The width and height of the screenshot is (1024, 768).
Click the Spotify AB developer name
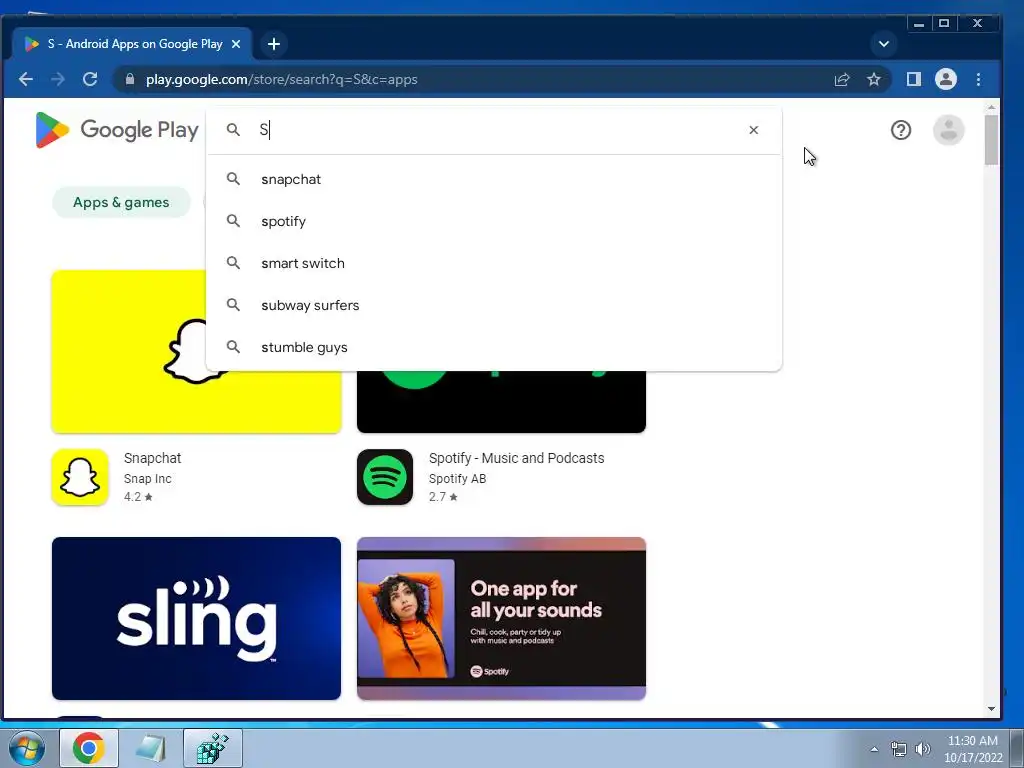[x=457, y=479]
